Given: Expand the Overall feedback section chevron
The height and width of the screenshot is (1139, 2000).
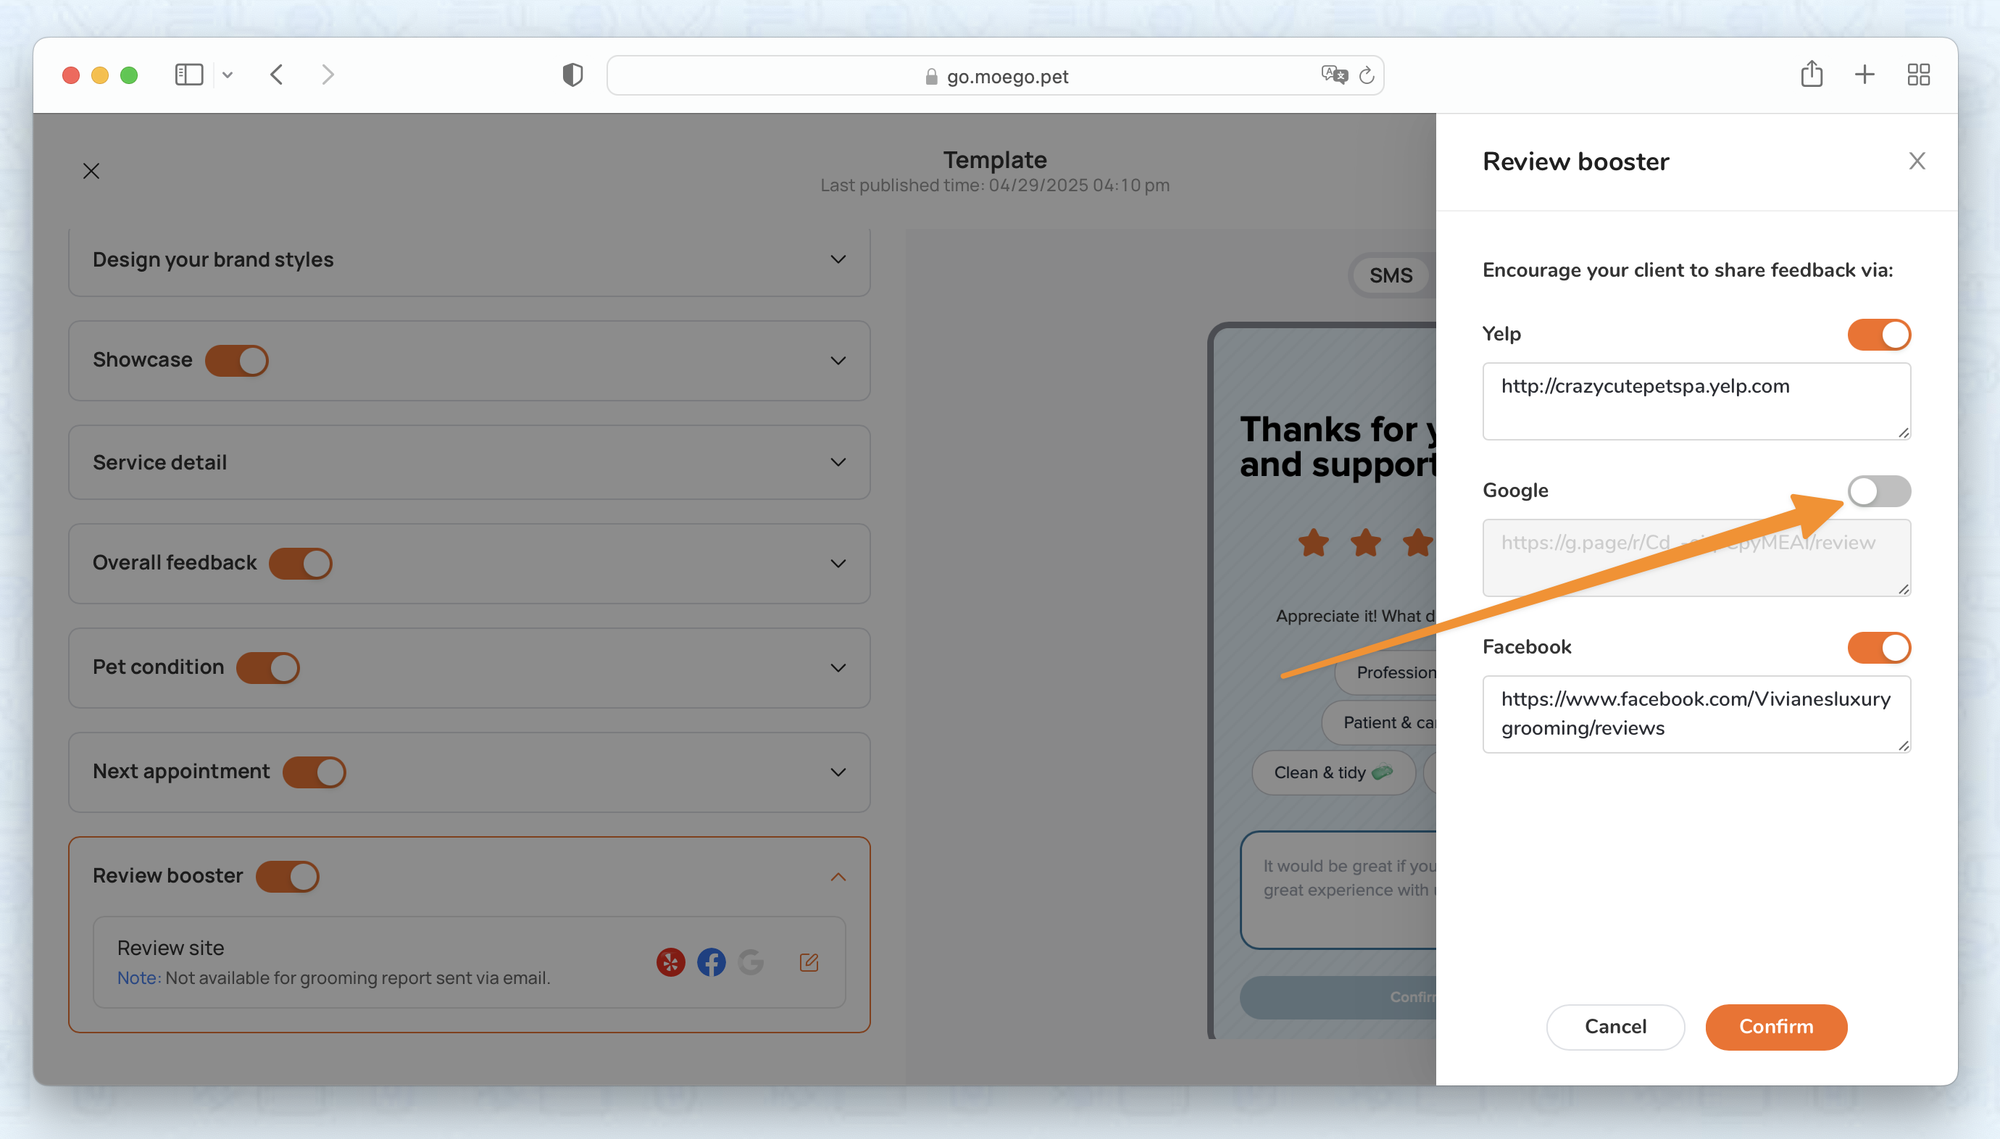Looking at the screenshot, I should tap(838, 563).
